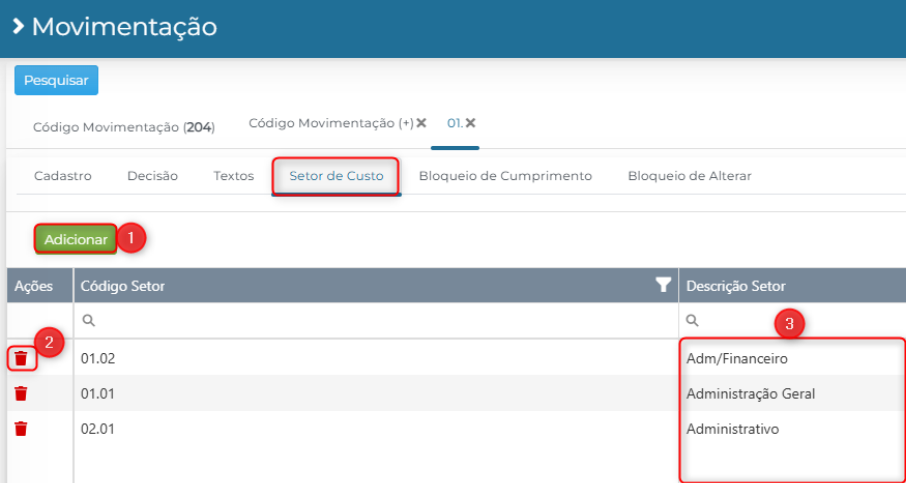Go to the Textos tab
This screenshot has width=906, height=483.
coord(233,176)
